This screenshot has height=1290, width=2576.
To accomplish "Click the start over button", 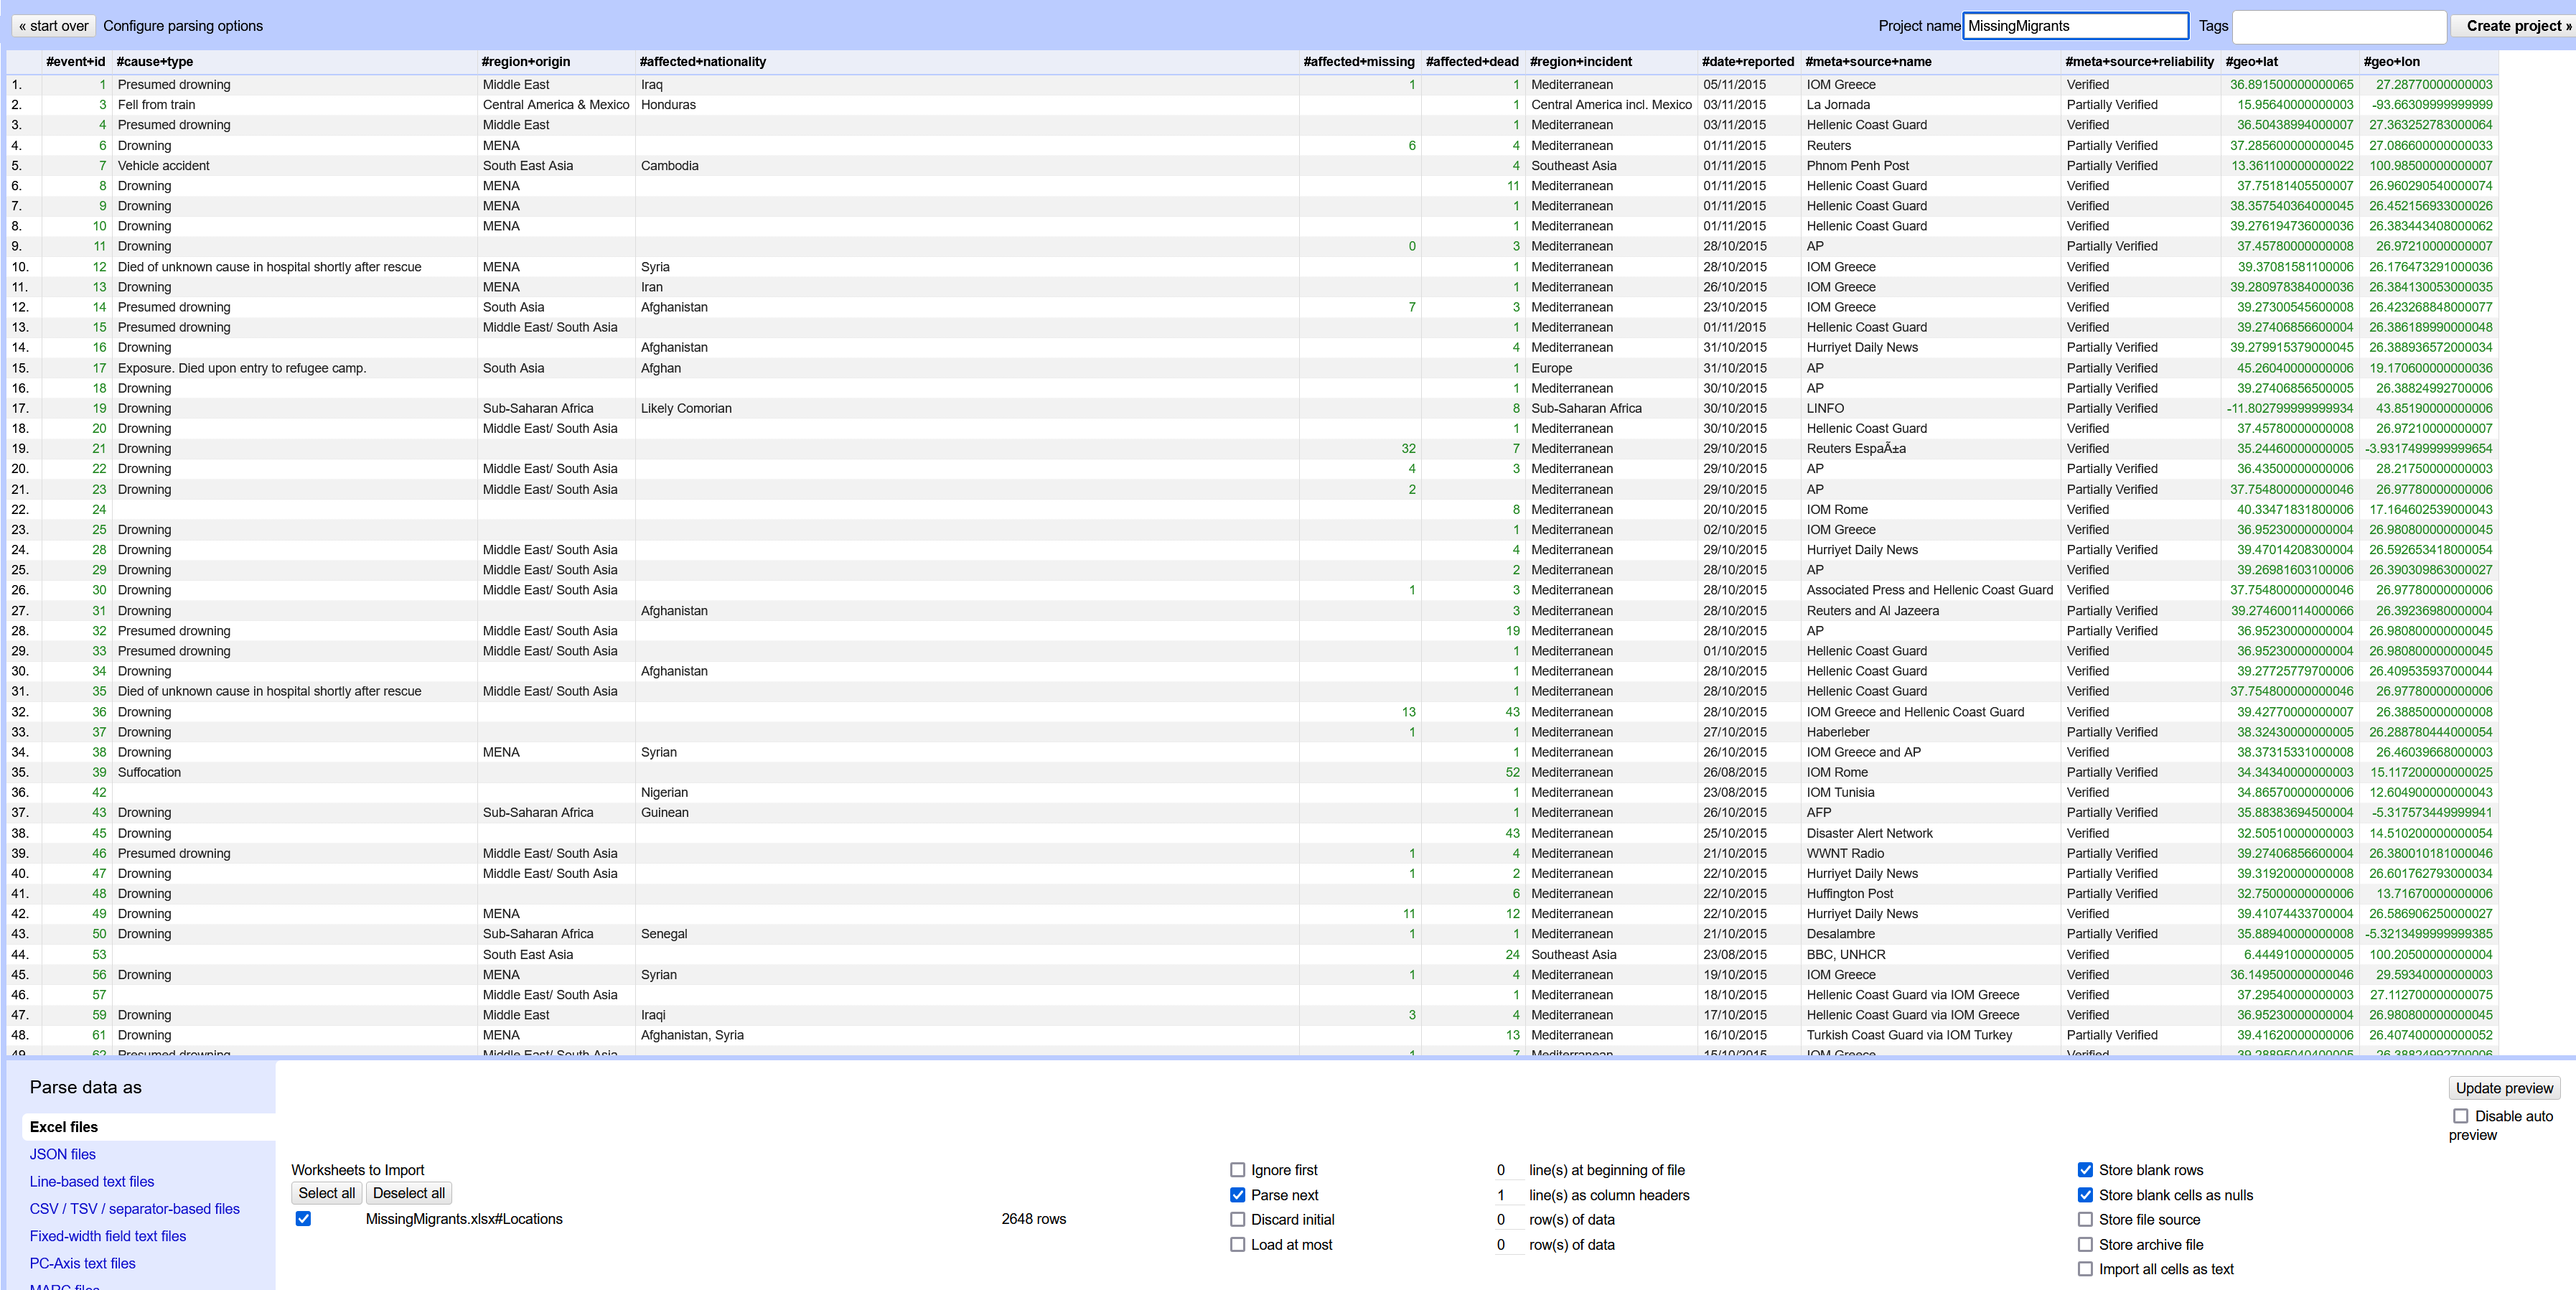I will point(53,26).
